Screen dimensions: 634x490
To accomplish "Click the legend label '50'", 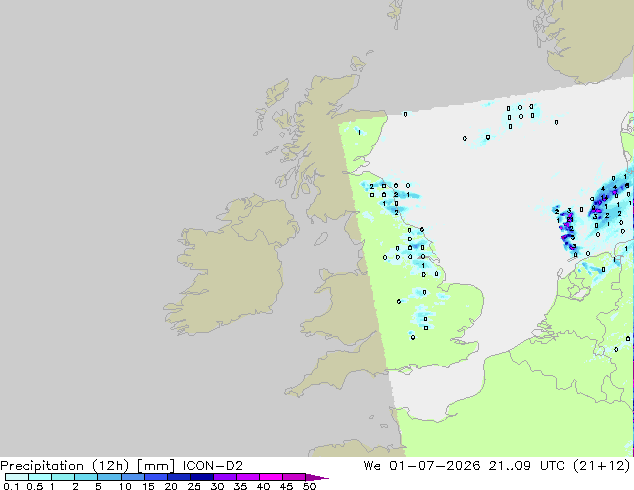I will 309,486.
